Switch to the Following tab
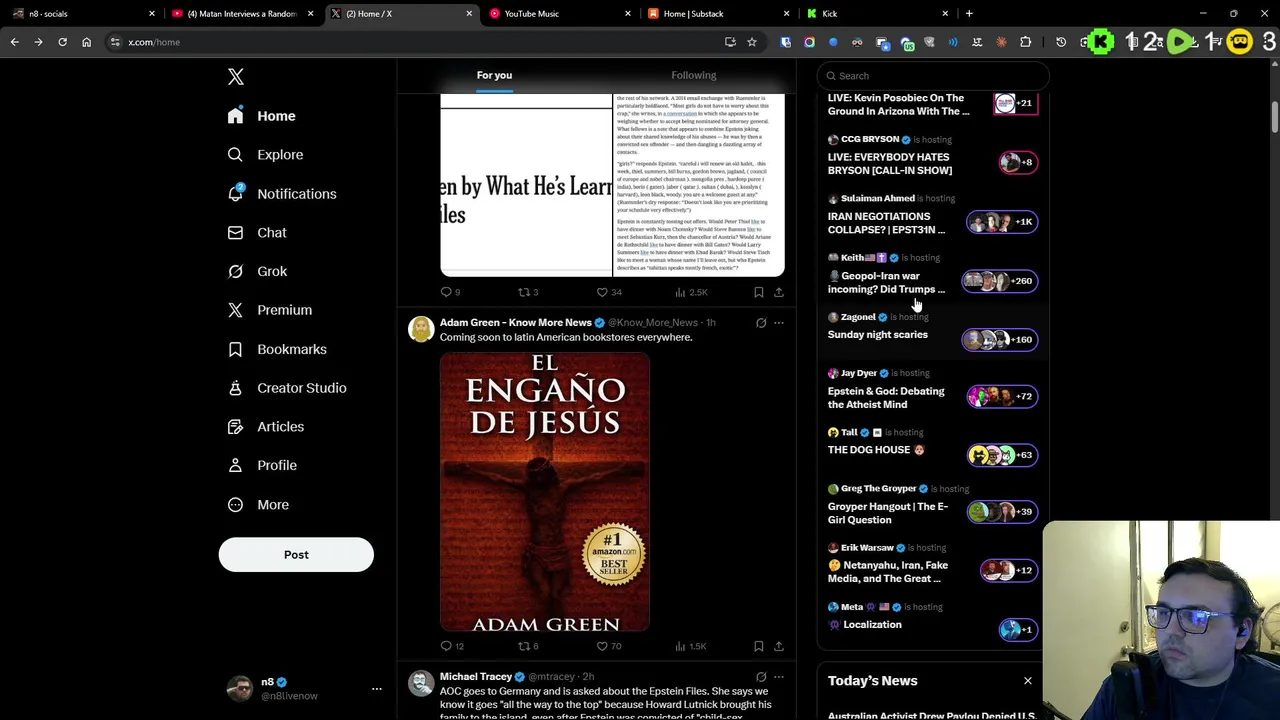The height and width of the screenshot is (720, 1280). (x=694, y=75)
